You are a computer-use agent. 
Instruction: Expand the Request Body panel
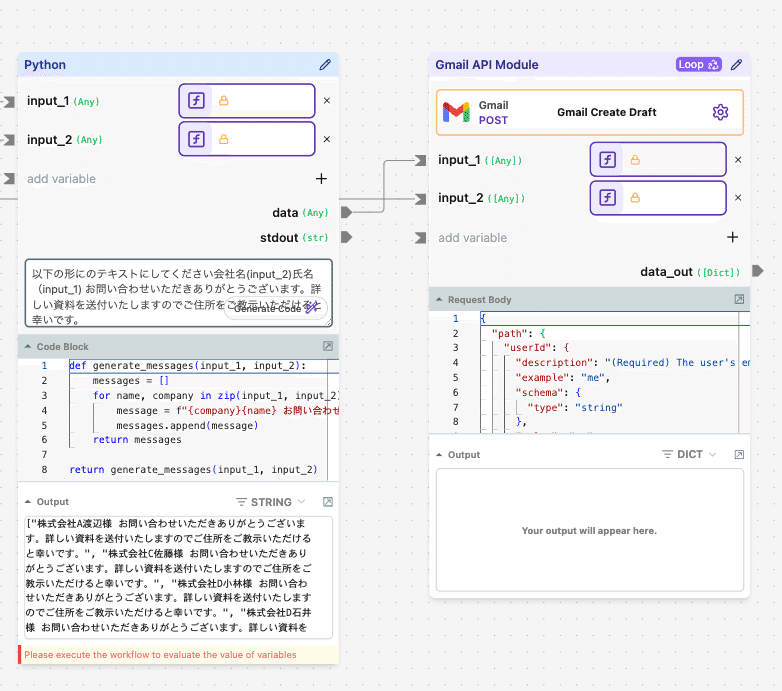coord(739,299)
